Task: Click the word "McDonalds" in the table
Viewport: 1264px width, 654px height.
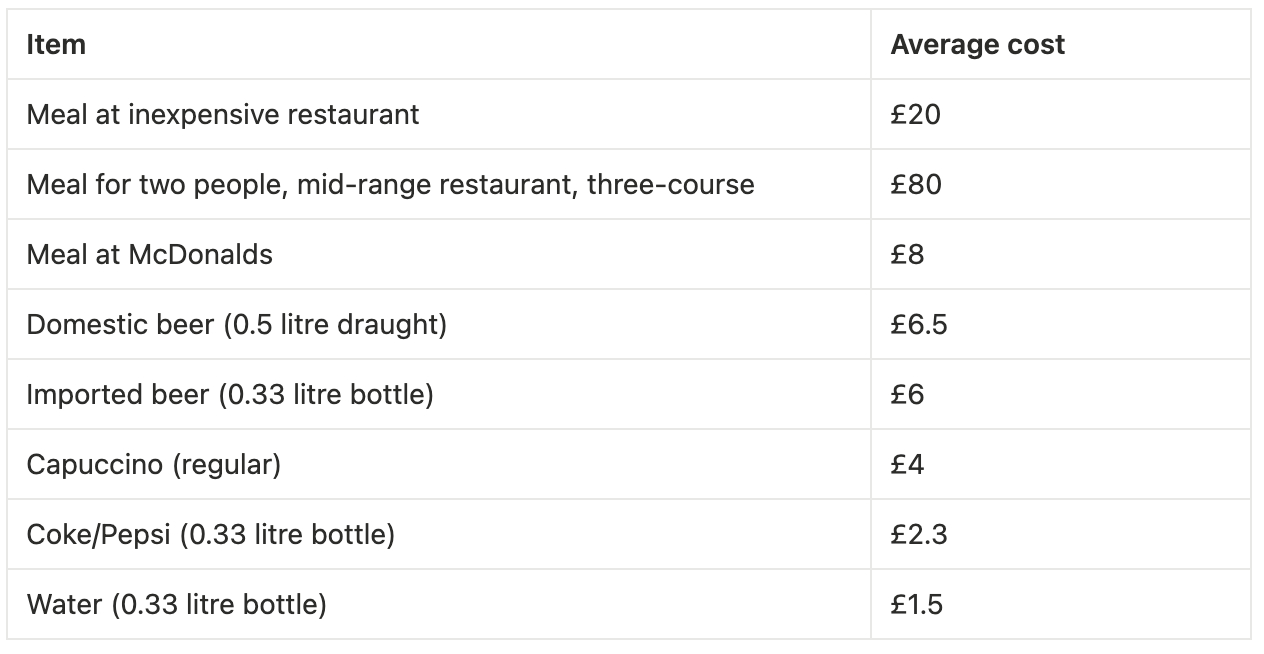Action: (200, 255)
